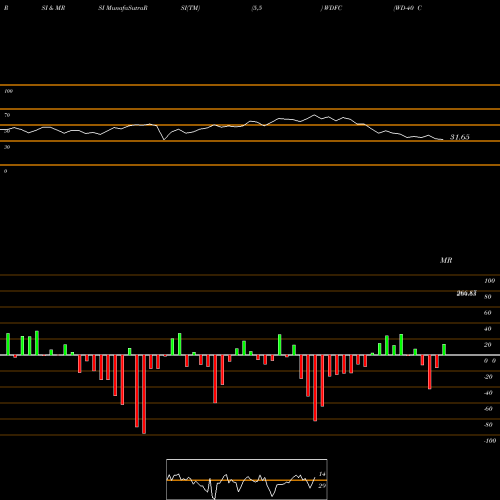Open the small RSI thumbnail chart at bottom
The height and width of the screenshot is (500, 500).
coord(247,479)
